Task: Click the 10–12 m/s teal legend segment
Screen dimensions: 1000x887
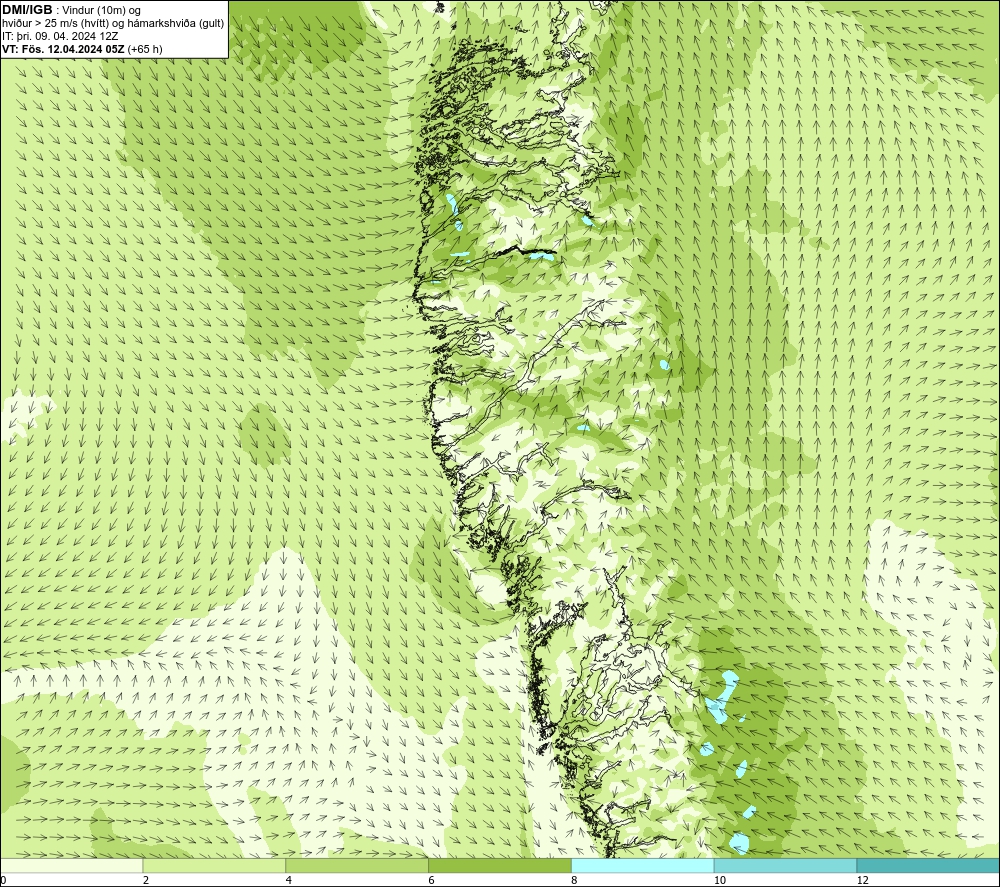Action: [x=786, y=865]
